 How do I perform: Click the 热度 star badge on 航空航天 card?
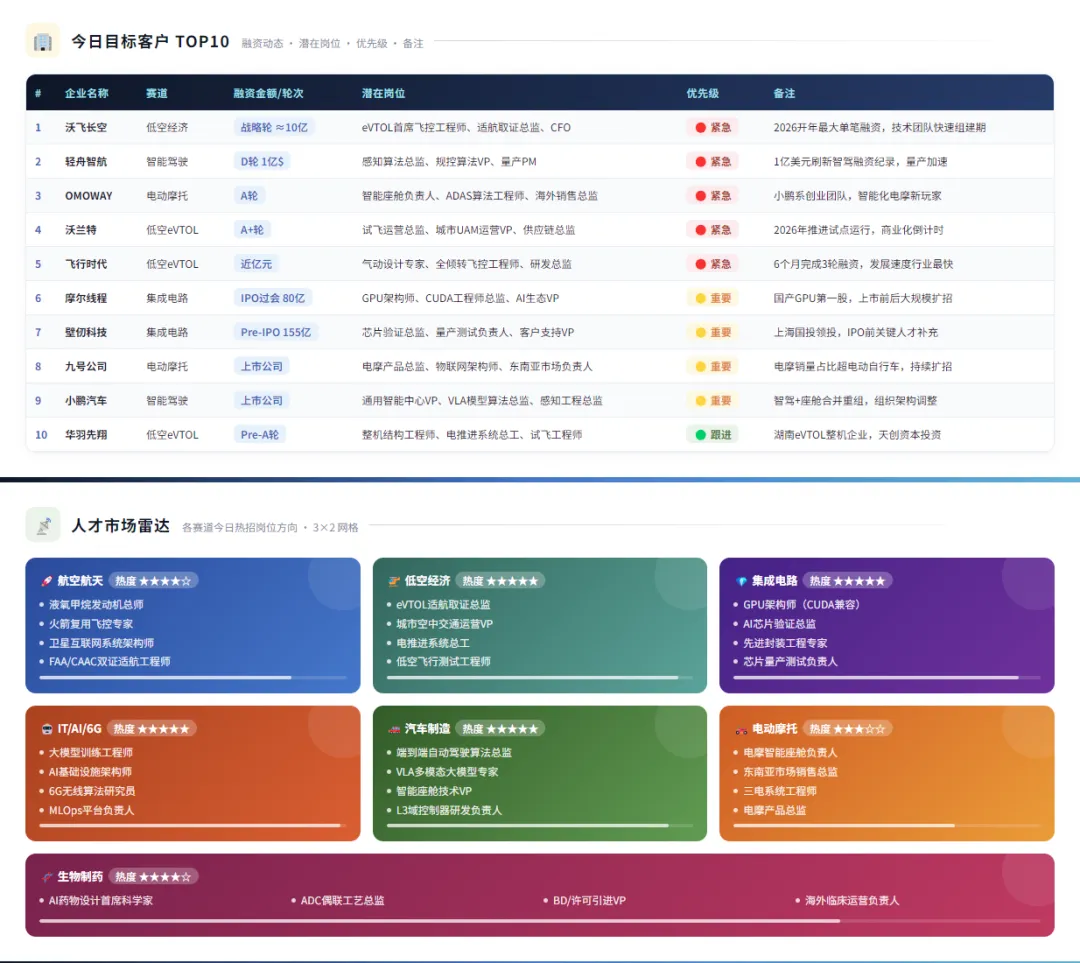(x=153, y=581)
